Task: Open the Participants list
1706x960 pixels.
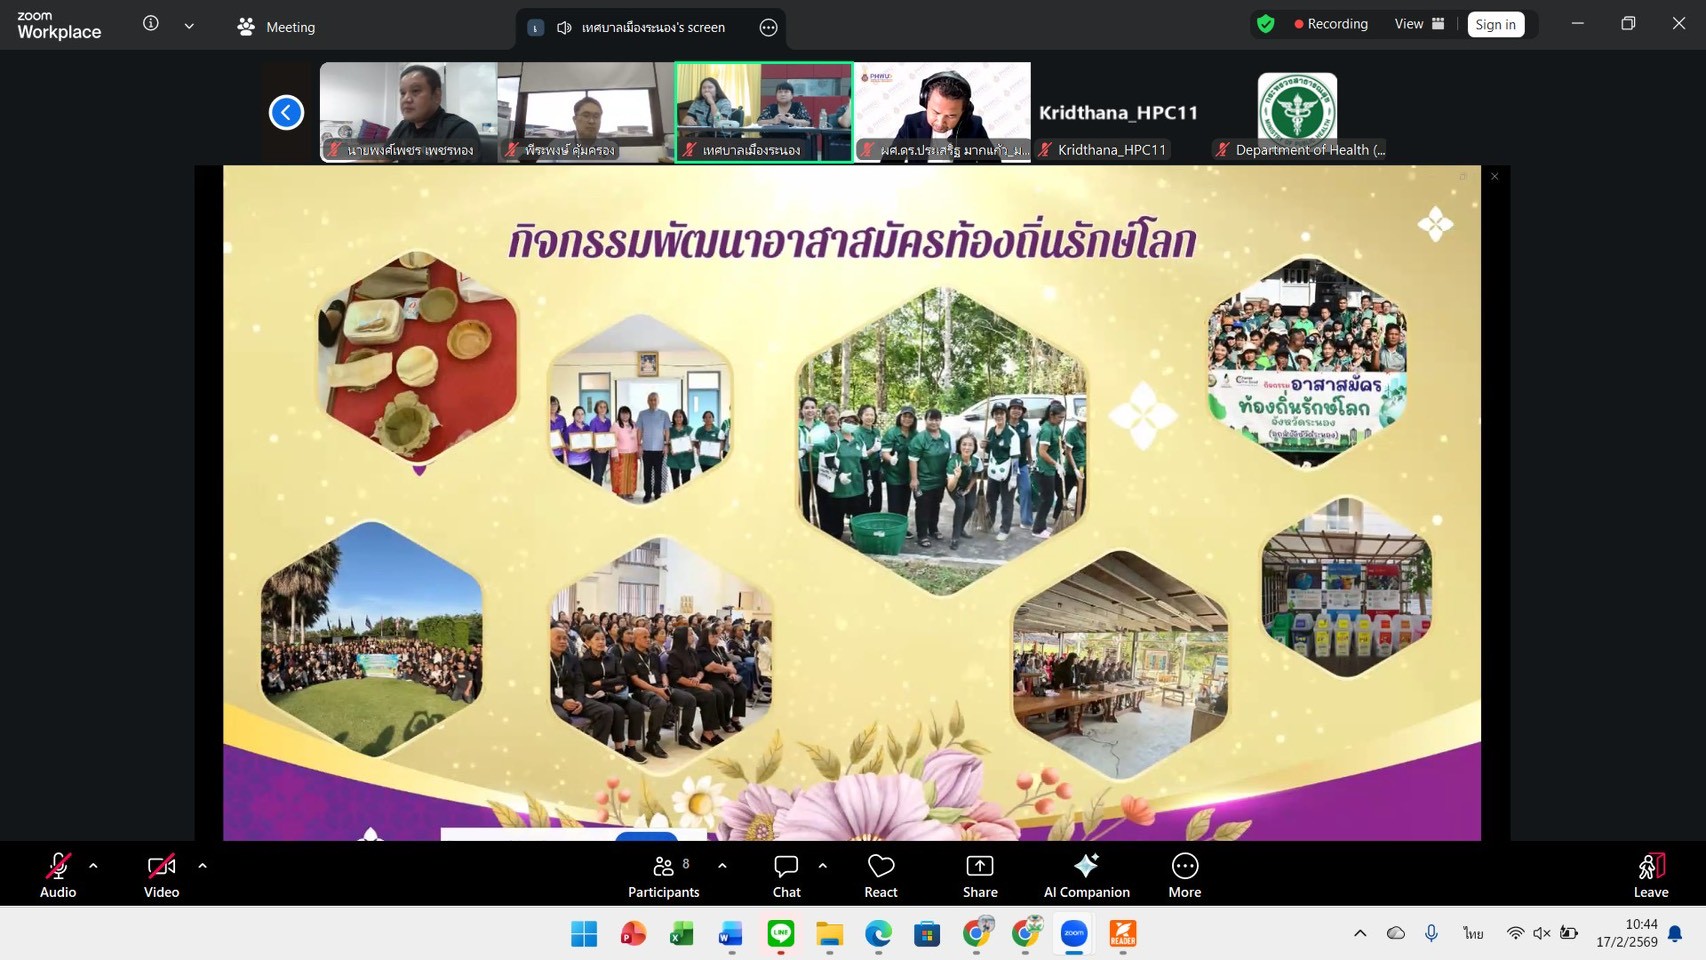Action: click(663, 875)
